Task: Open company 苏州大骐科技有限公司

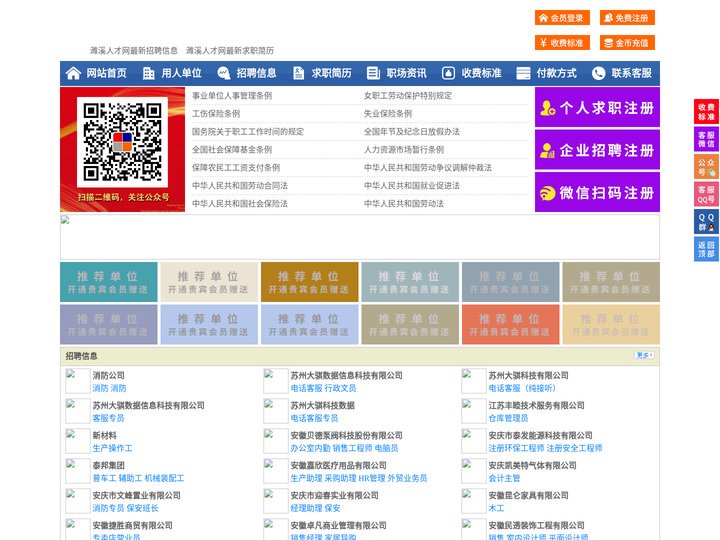Action: (529, 375)
